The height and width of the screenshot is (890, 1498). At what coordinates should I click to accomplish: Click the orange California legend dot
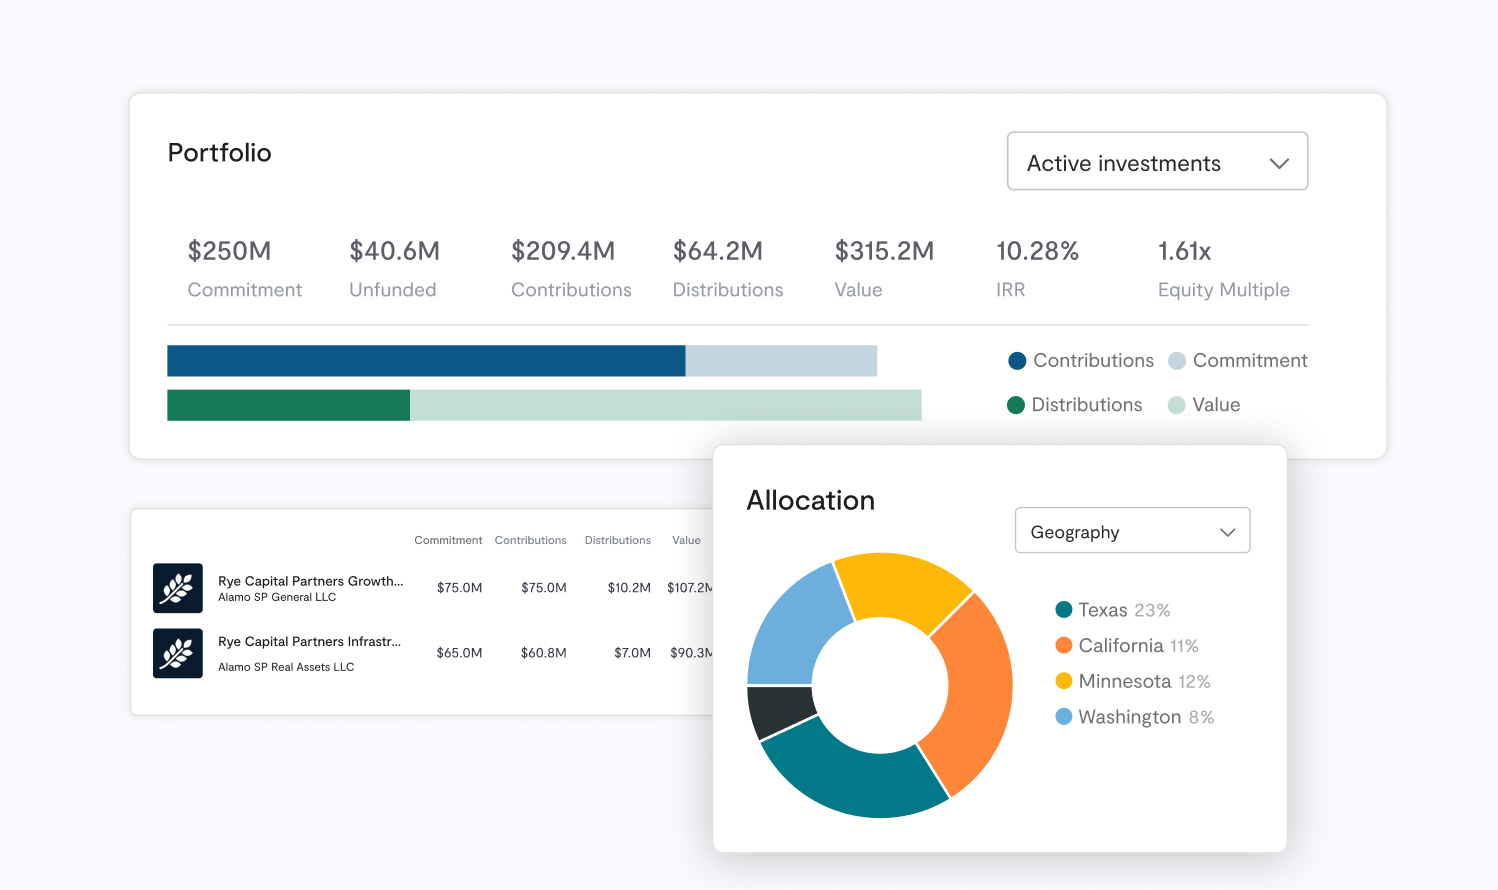(1064, 646)
